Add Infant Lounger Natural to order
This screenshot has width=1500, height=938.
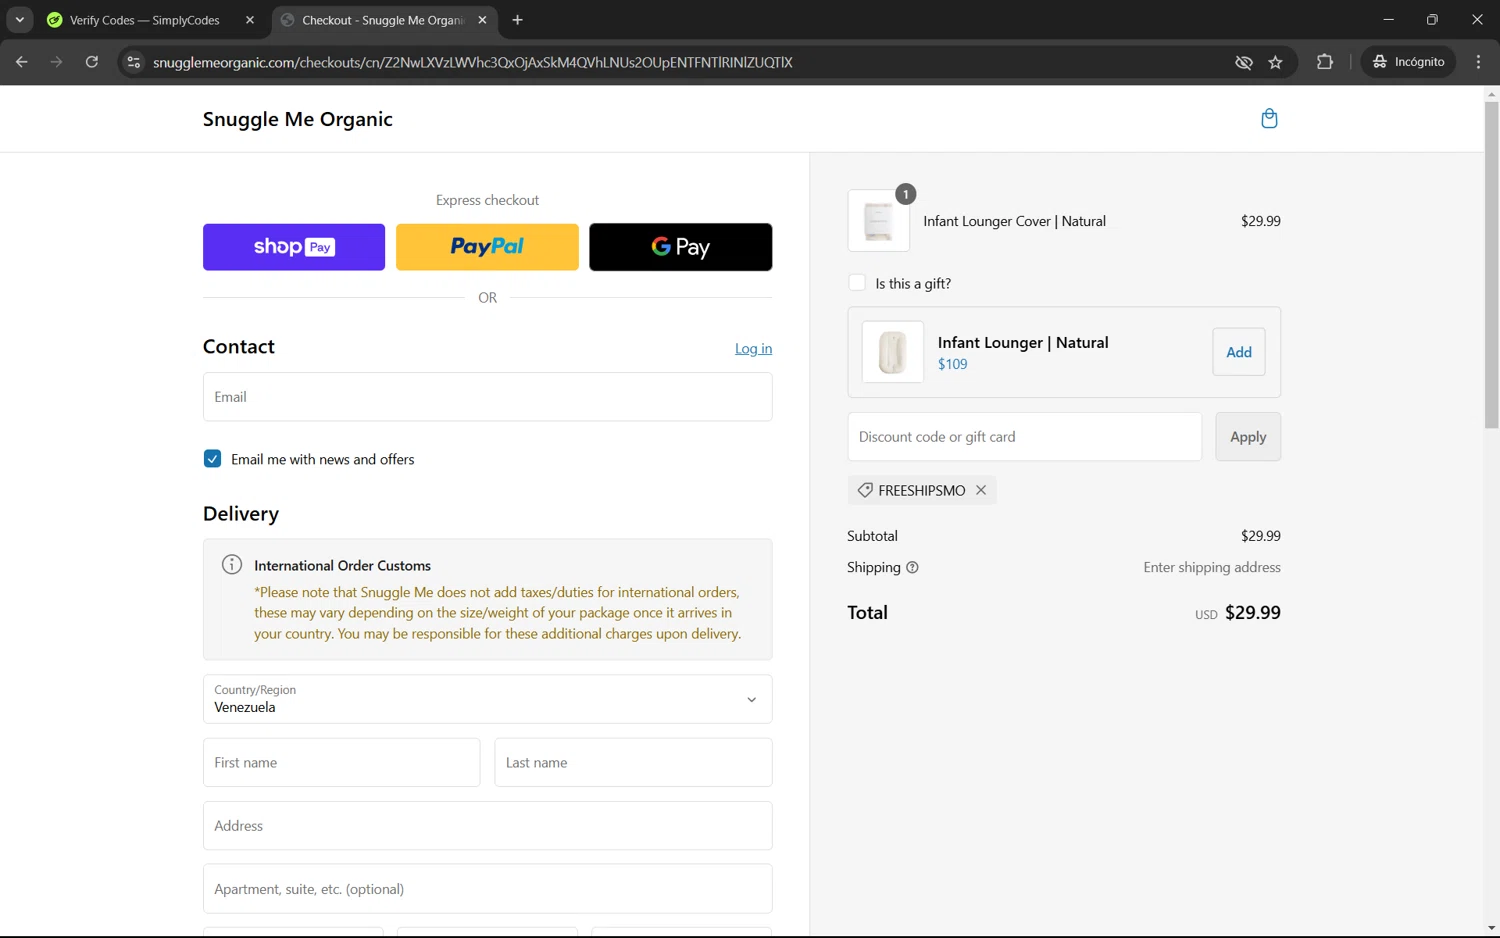[1239, 352]
